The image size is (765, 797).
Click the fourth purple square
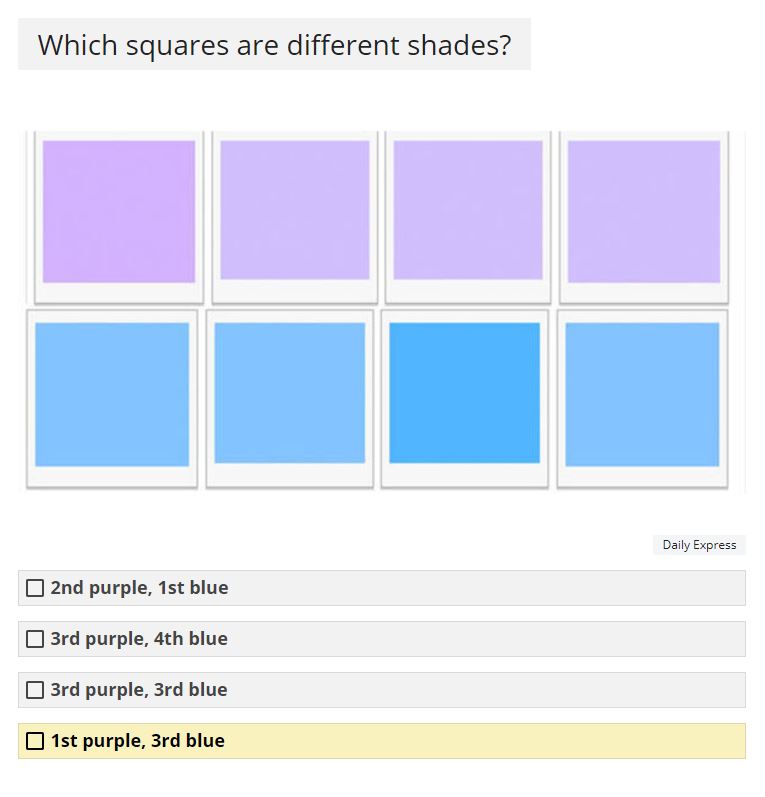tap(644, 211)
